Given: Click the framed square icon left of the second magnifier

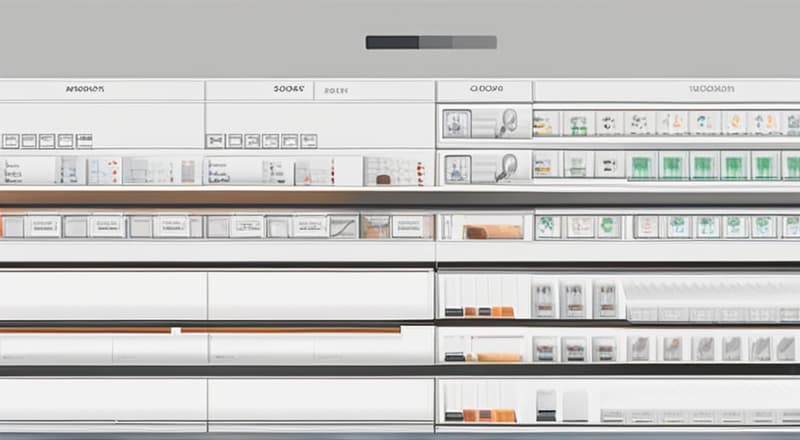Looking at the screenshot, I should click(x=457, y=168).
